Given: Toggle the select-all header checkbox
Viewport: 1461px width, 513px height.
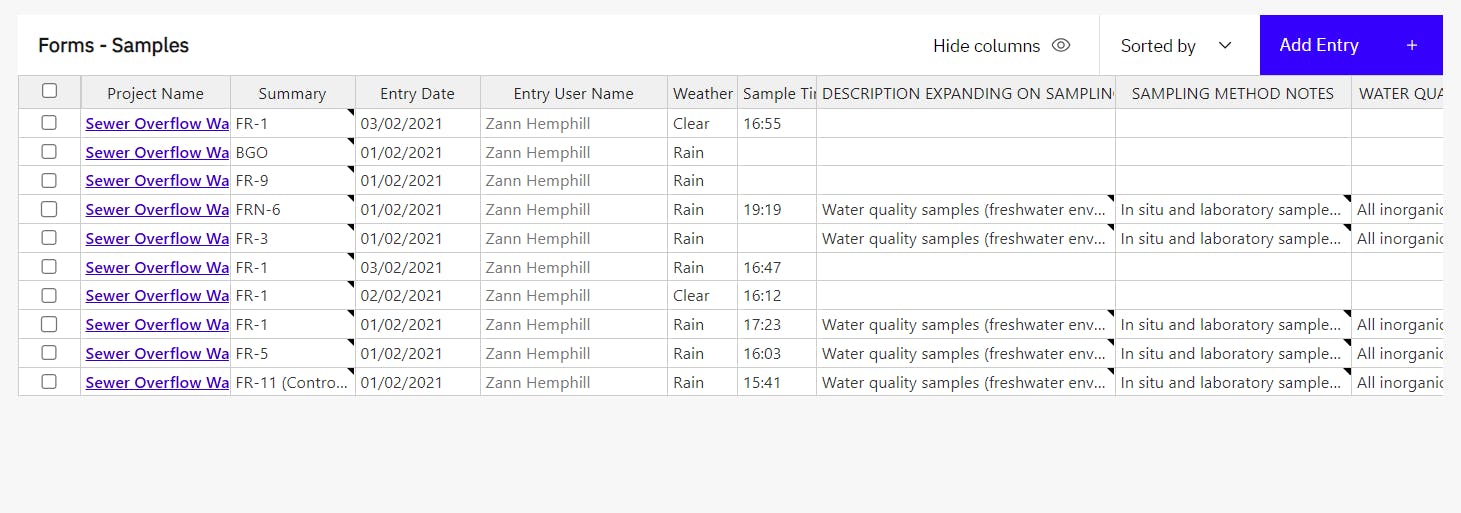Looking at the screenshot, I should (x=49, y=91).
